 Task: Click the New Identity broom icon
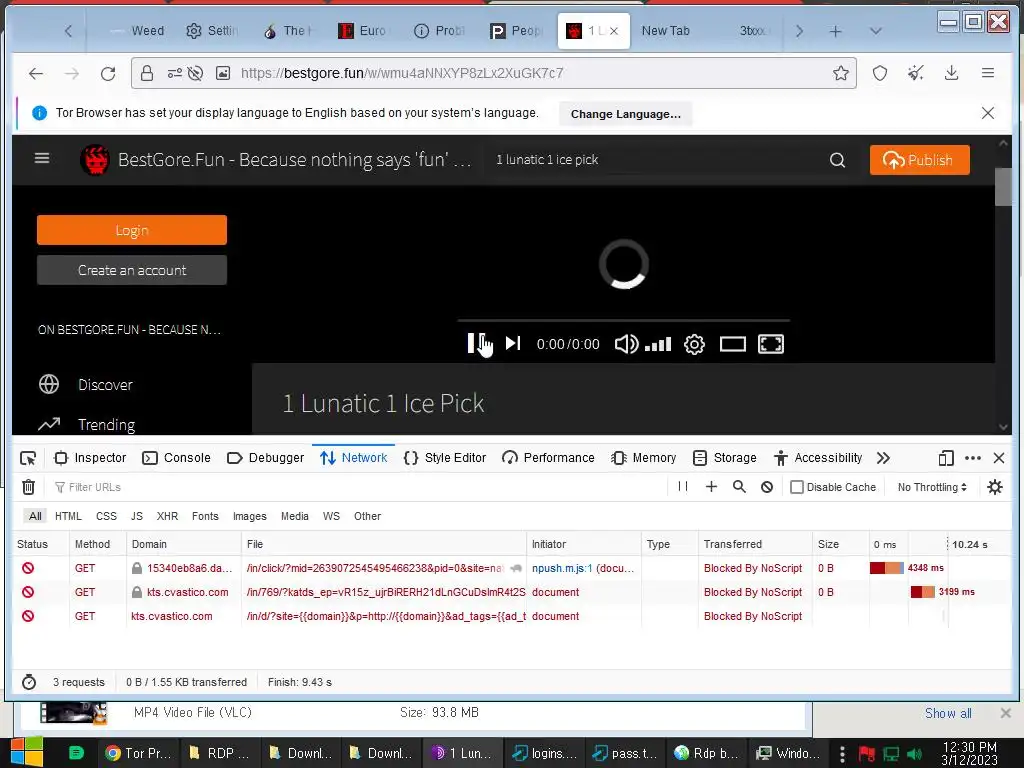click(x=916, y=73)
